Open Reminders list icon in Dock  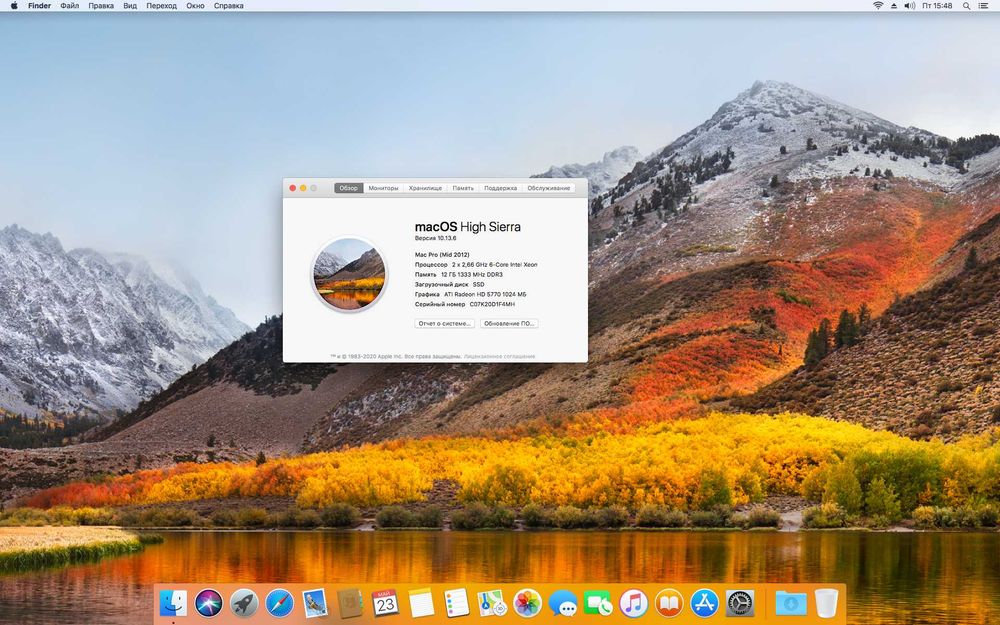tap(457, 603)
